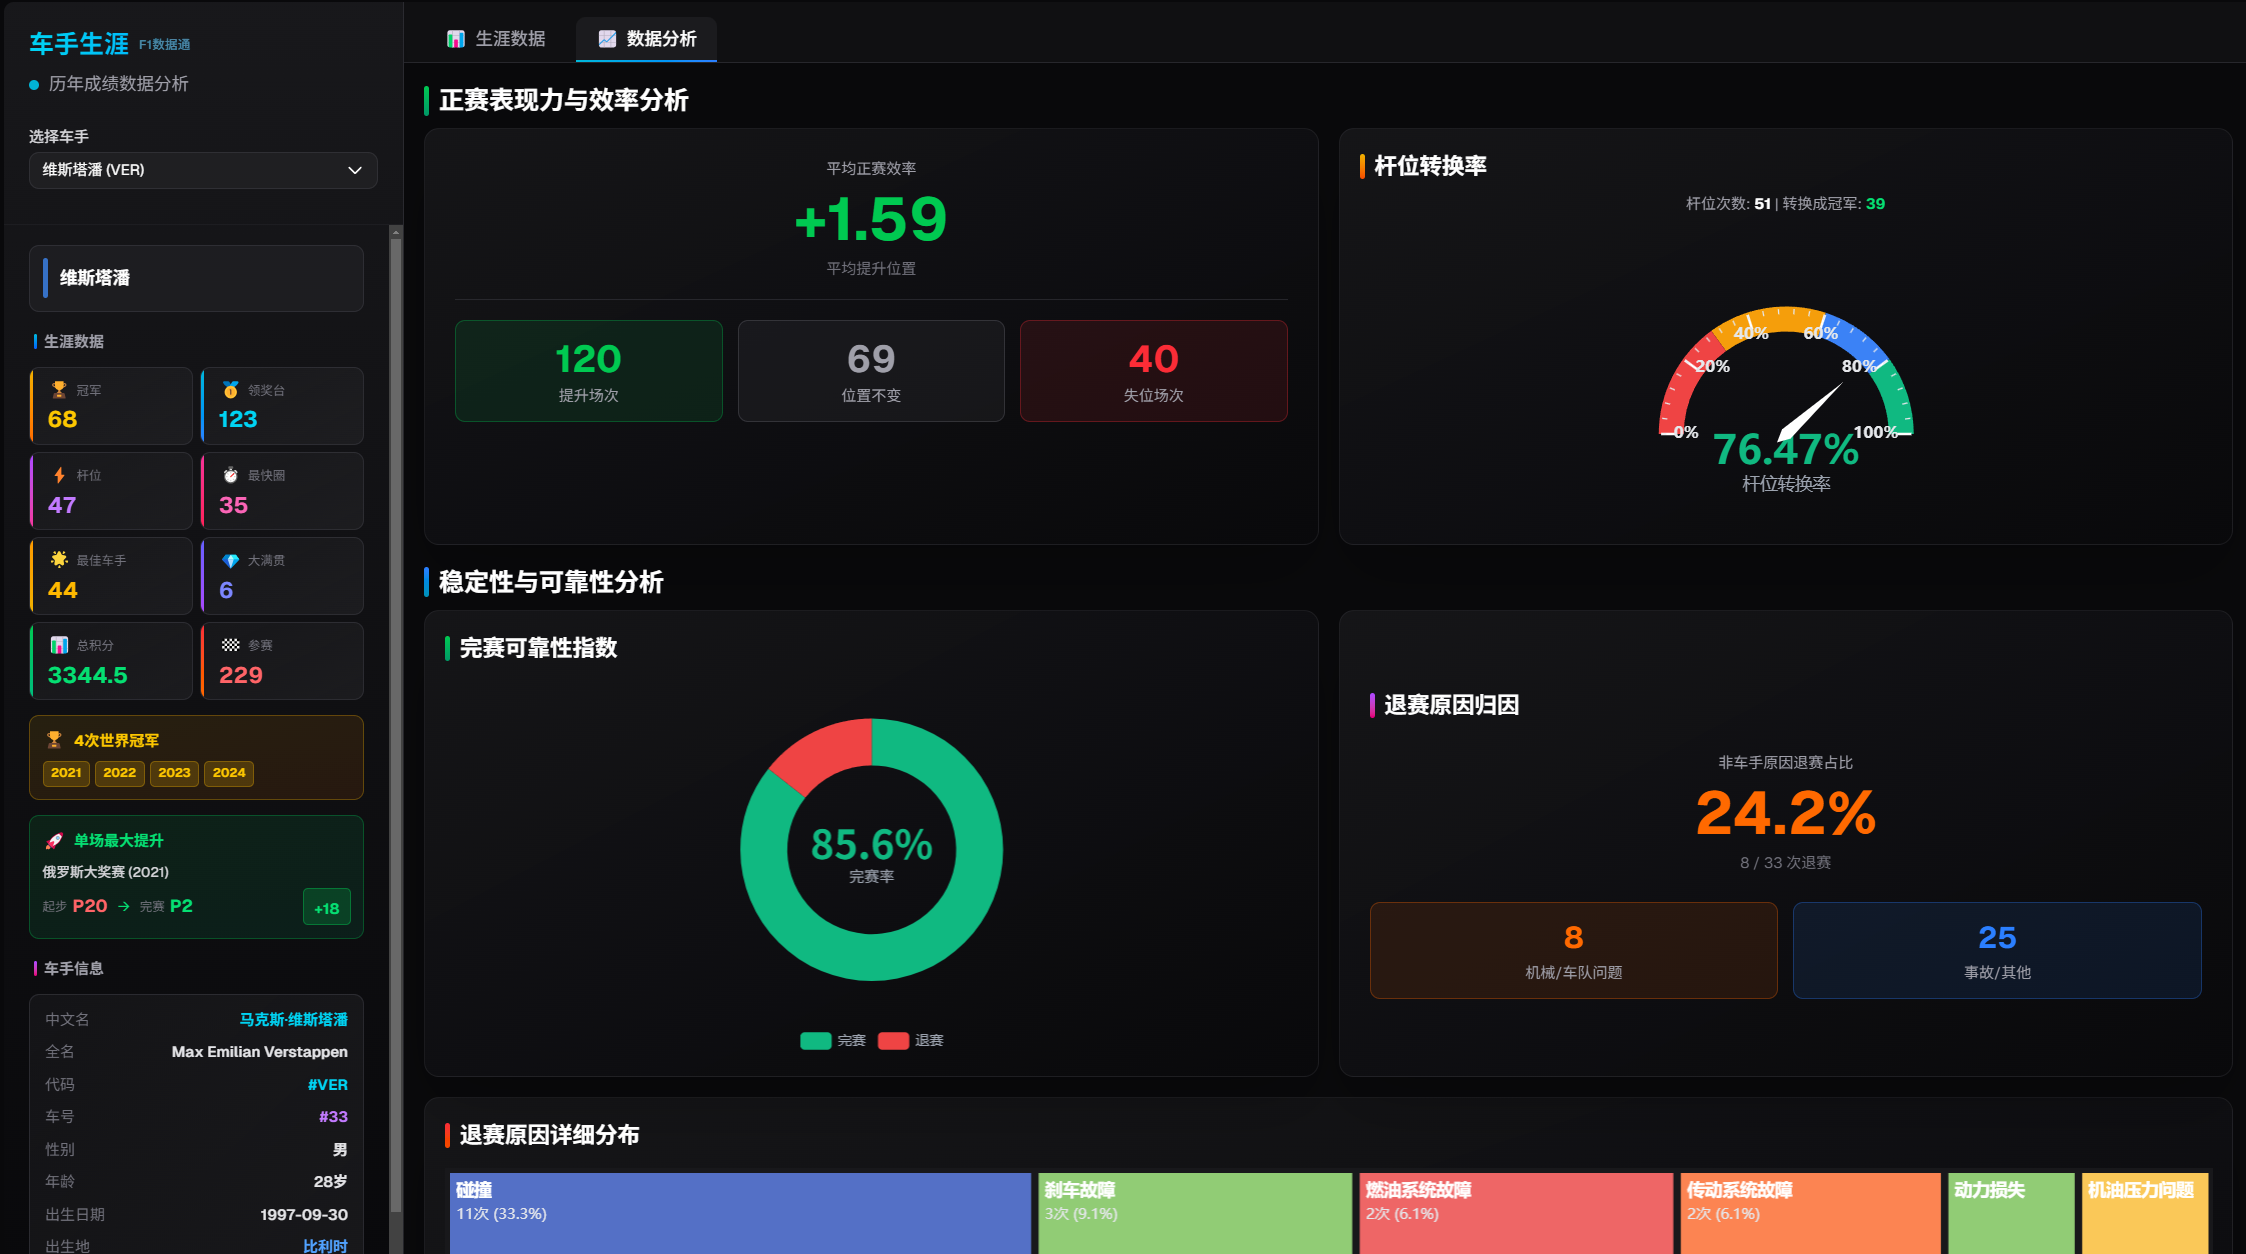
Task: Click the stopwatch icon on the 最快圈 card
Action: [x=230, y=475]
